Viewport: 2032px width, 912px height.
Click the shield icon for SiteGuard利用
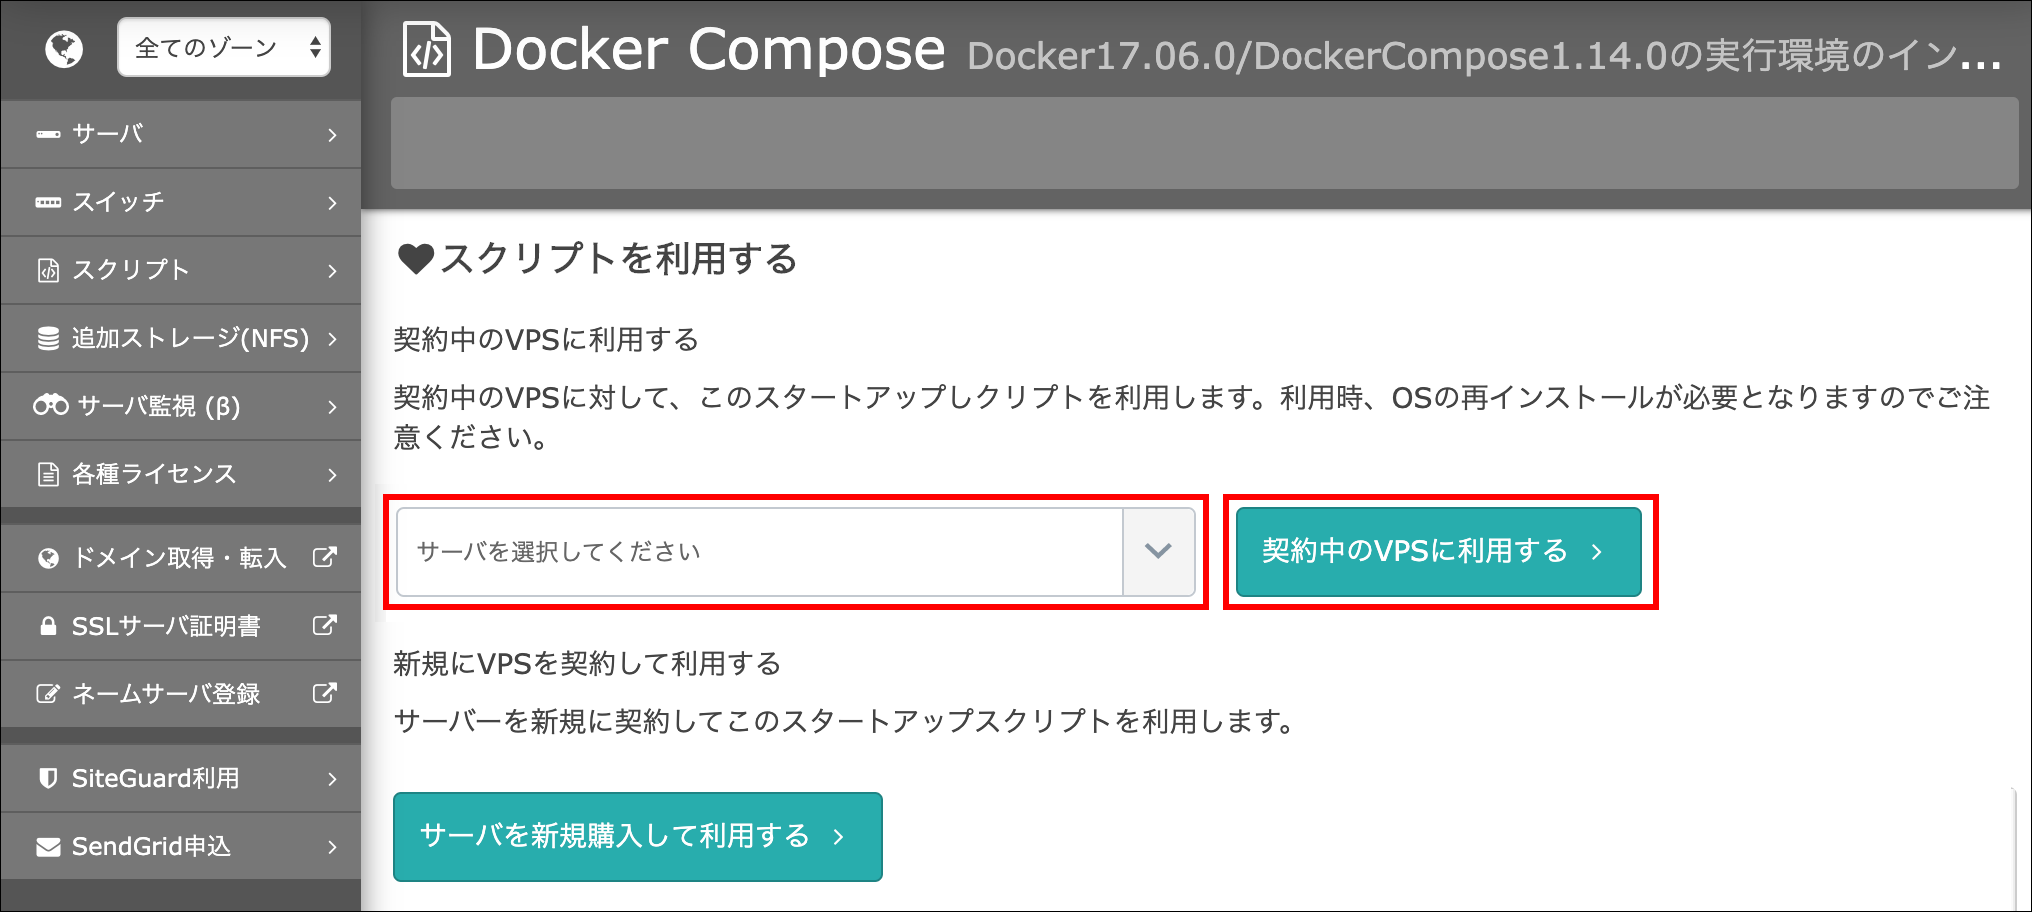[x=47, y=778]
